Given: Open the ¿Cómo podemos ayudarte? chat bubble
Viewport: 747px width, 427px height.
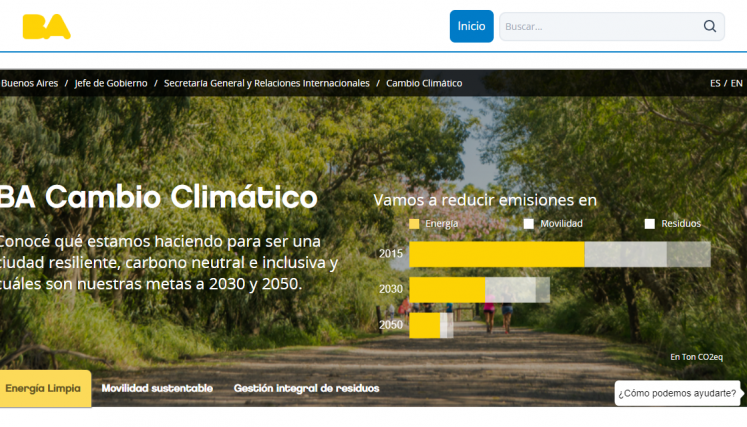Looking at the screenshot, I should tap(677, 393).
